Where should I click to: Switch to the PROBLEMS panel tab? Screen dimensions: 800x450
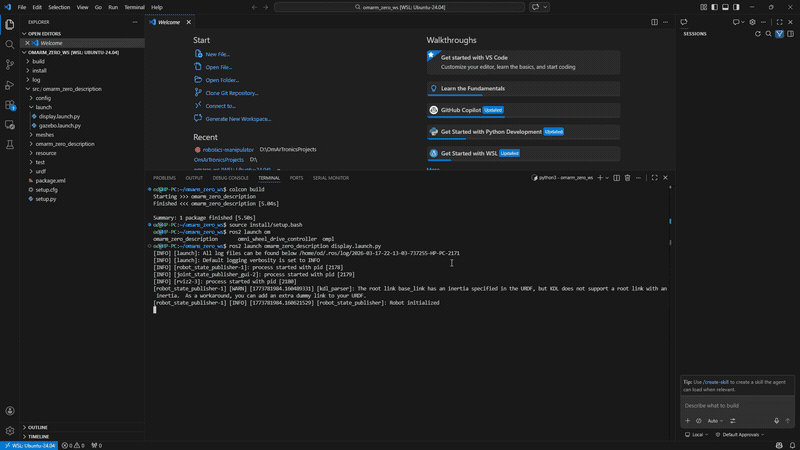click(164, 178)
